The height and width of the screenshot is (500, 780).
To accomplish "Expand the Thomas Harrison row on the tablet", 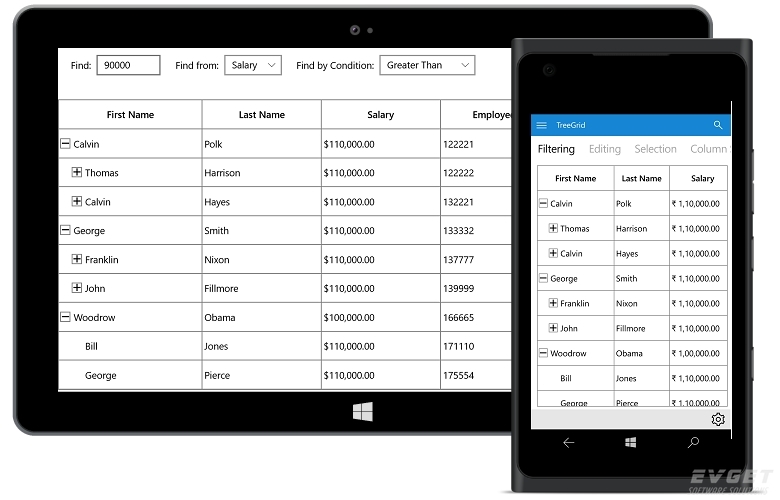I will (77, 173).
